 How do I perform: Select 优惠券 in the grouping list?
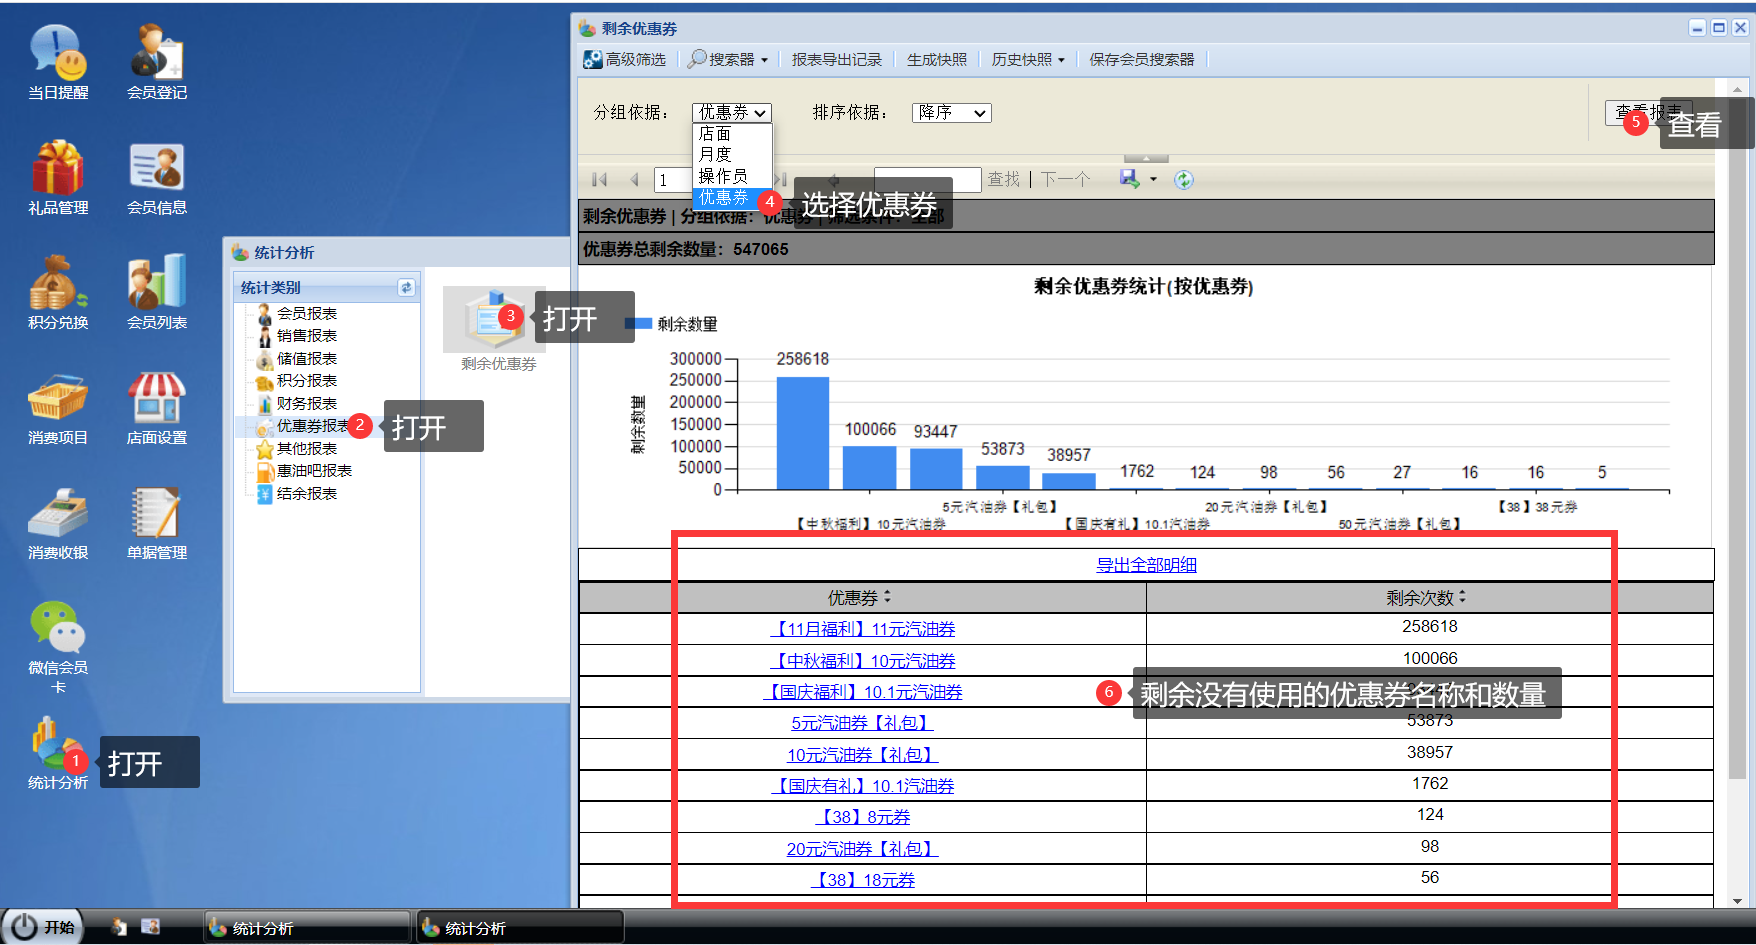tap(732, 198)
